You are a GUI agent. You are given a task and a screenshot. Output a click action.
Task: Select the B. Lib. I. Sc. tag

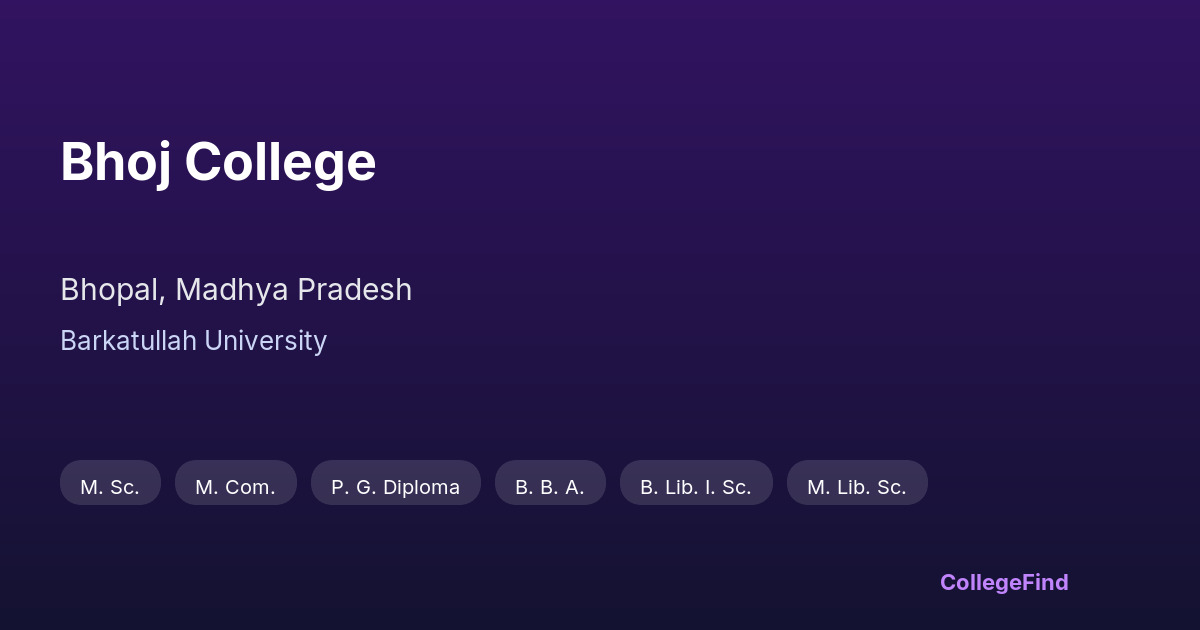[696, 483]
